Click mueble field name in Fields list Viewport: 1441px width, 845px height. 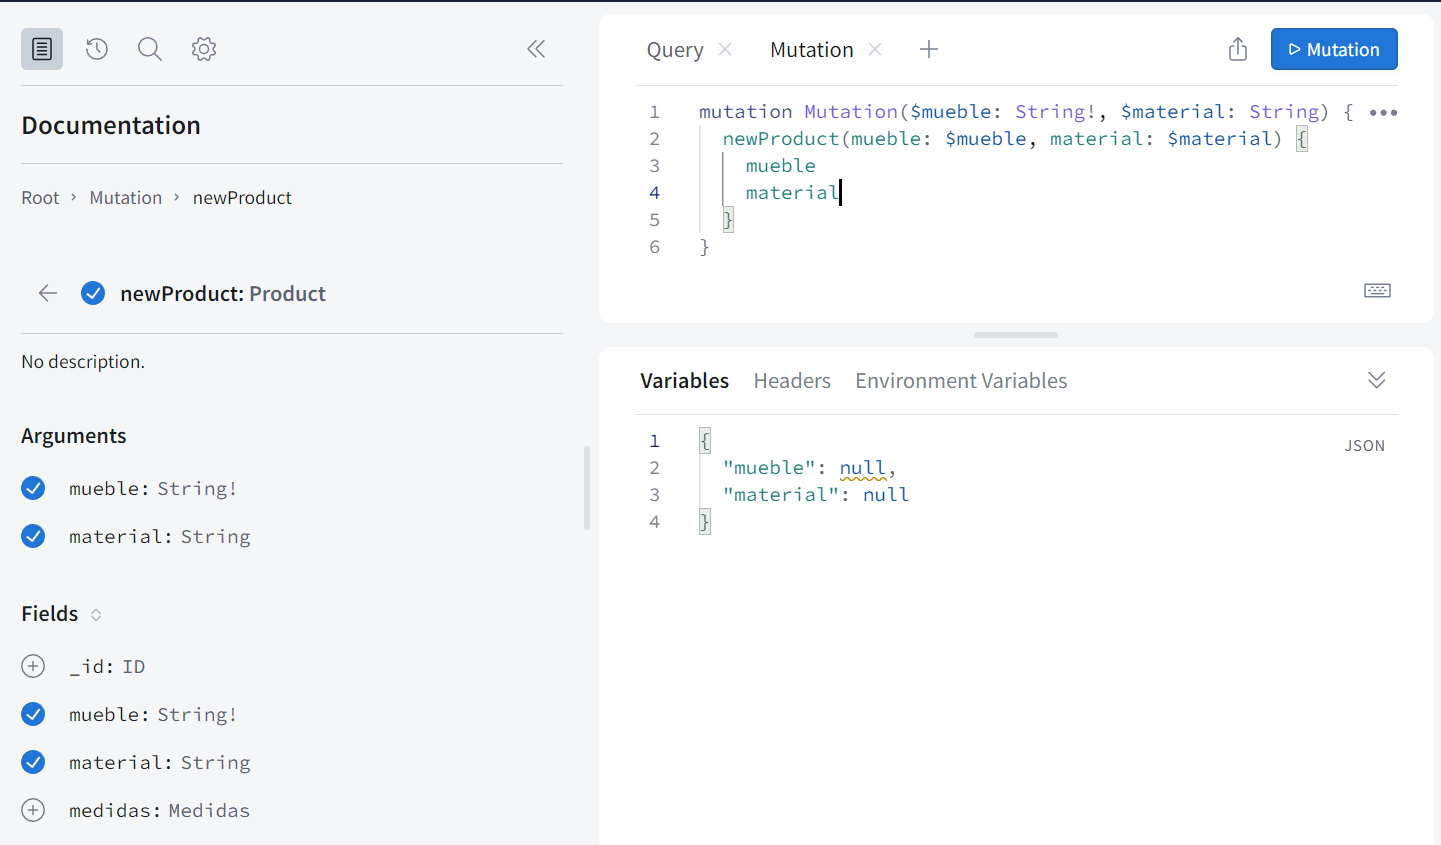(x=107, y=715)
